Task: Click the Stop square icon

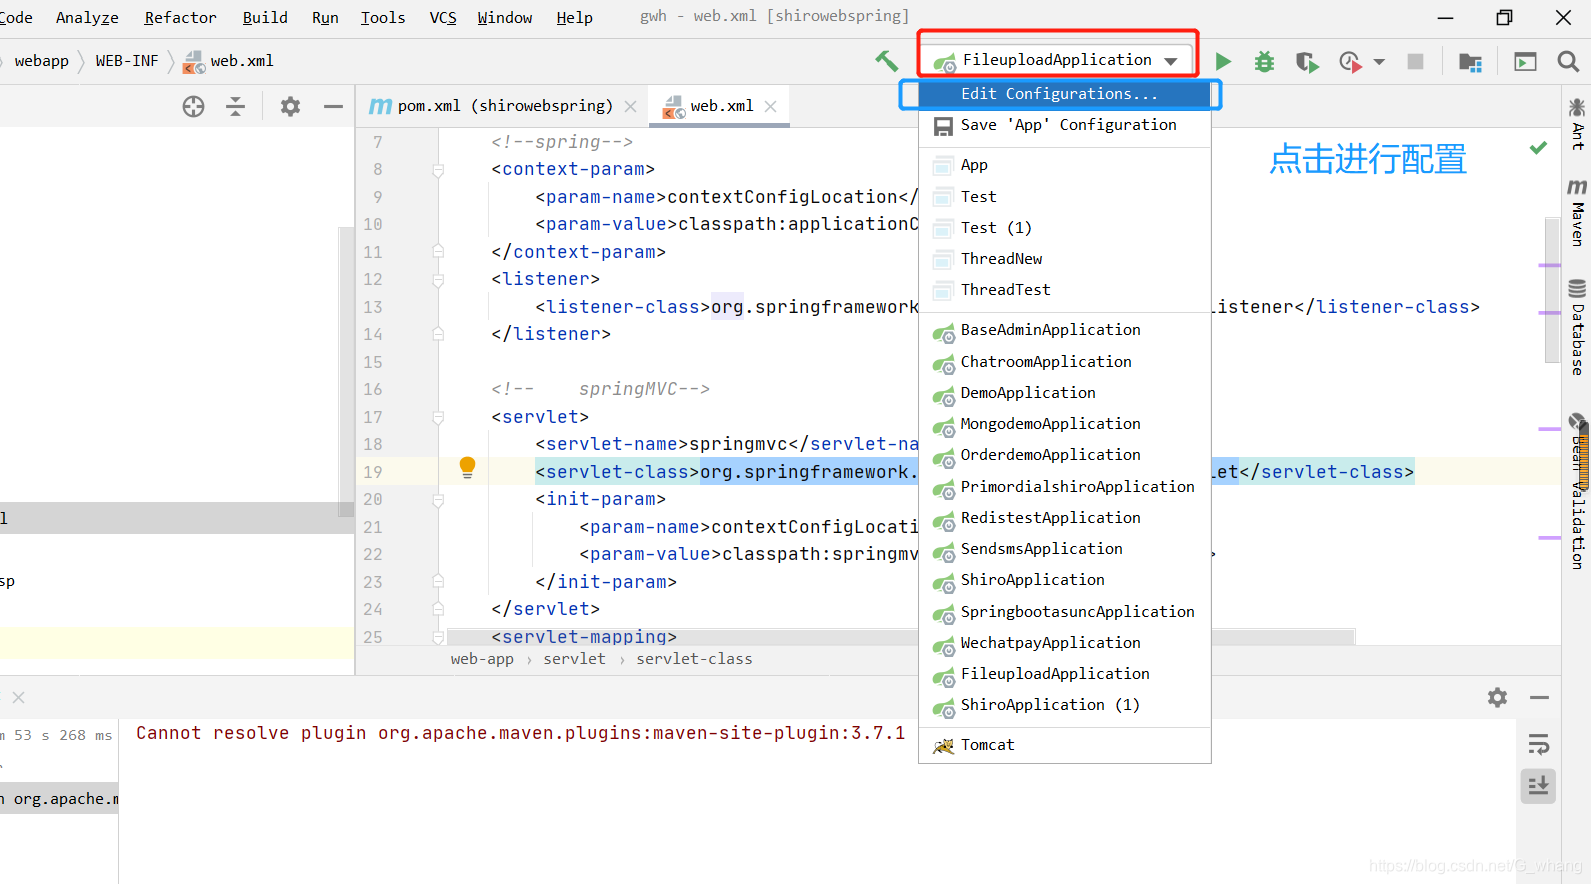Action: click(1415, 62)
